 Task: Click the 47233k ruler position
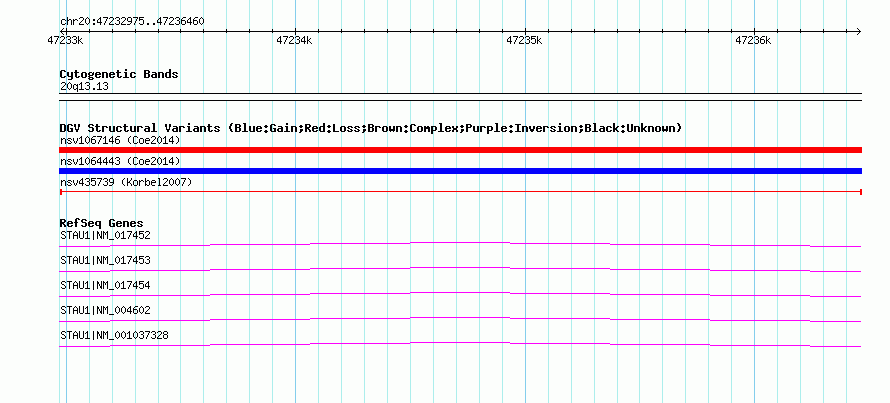(x=66, y=41)
